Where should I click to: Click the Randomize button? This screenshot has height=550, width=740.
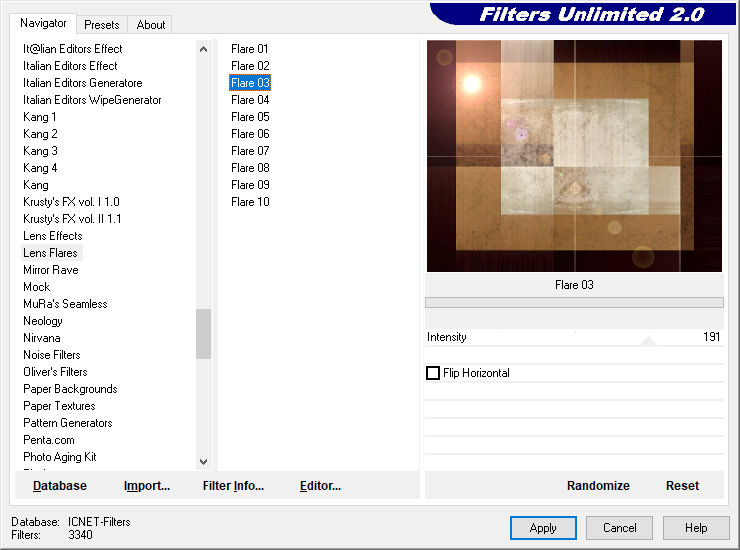click(x=598, y=486)
